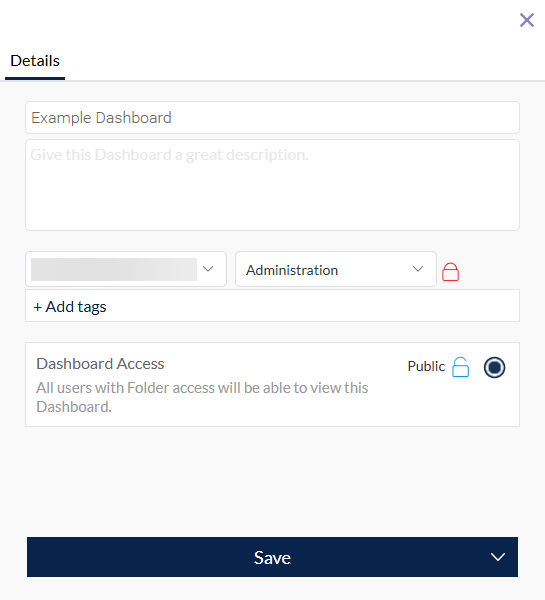Click the chevron in Administration dropdown

click(x=418, y=269)
